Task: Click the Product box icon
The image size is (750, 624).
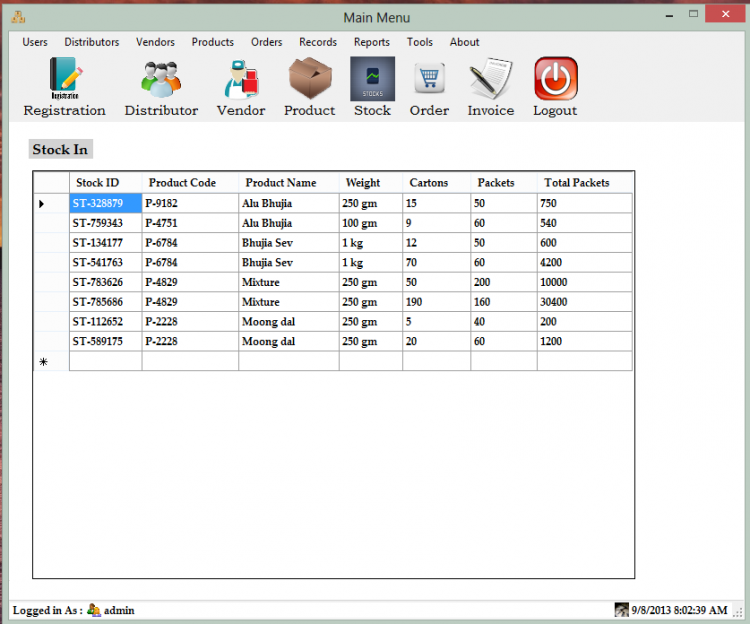Action: [310, 79]
